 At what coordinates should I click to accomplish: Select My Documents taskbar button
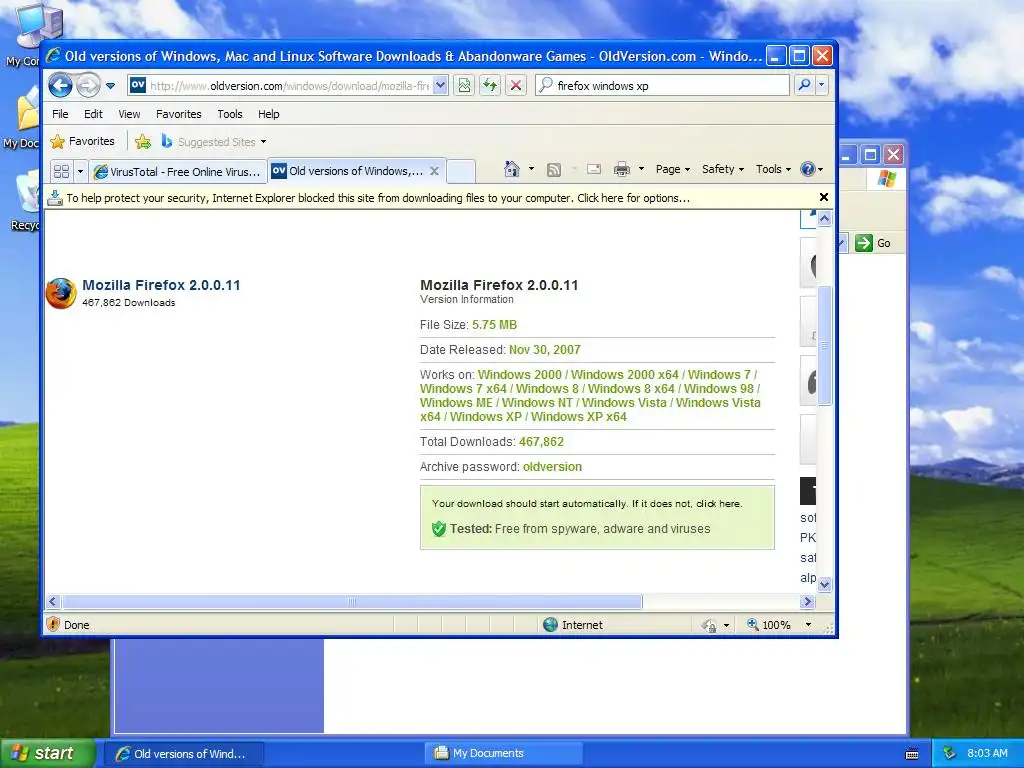(504, 753)
